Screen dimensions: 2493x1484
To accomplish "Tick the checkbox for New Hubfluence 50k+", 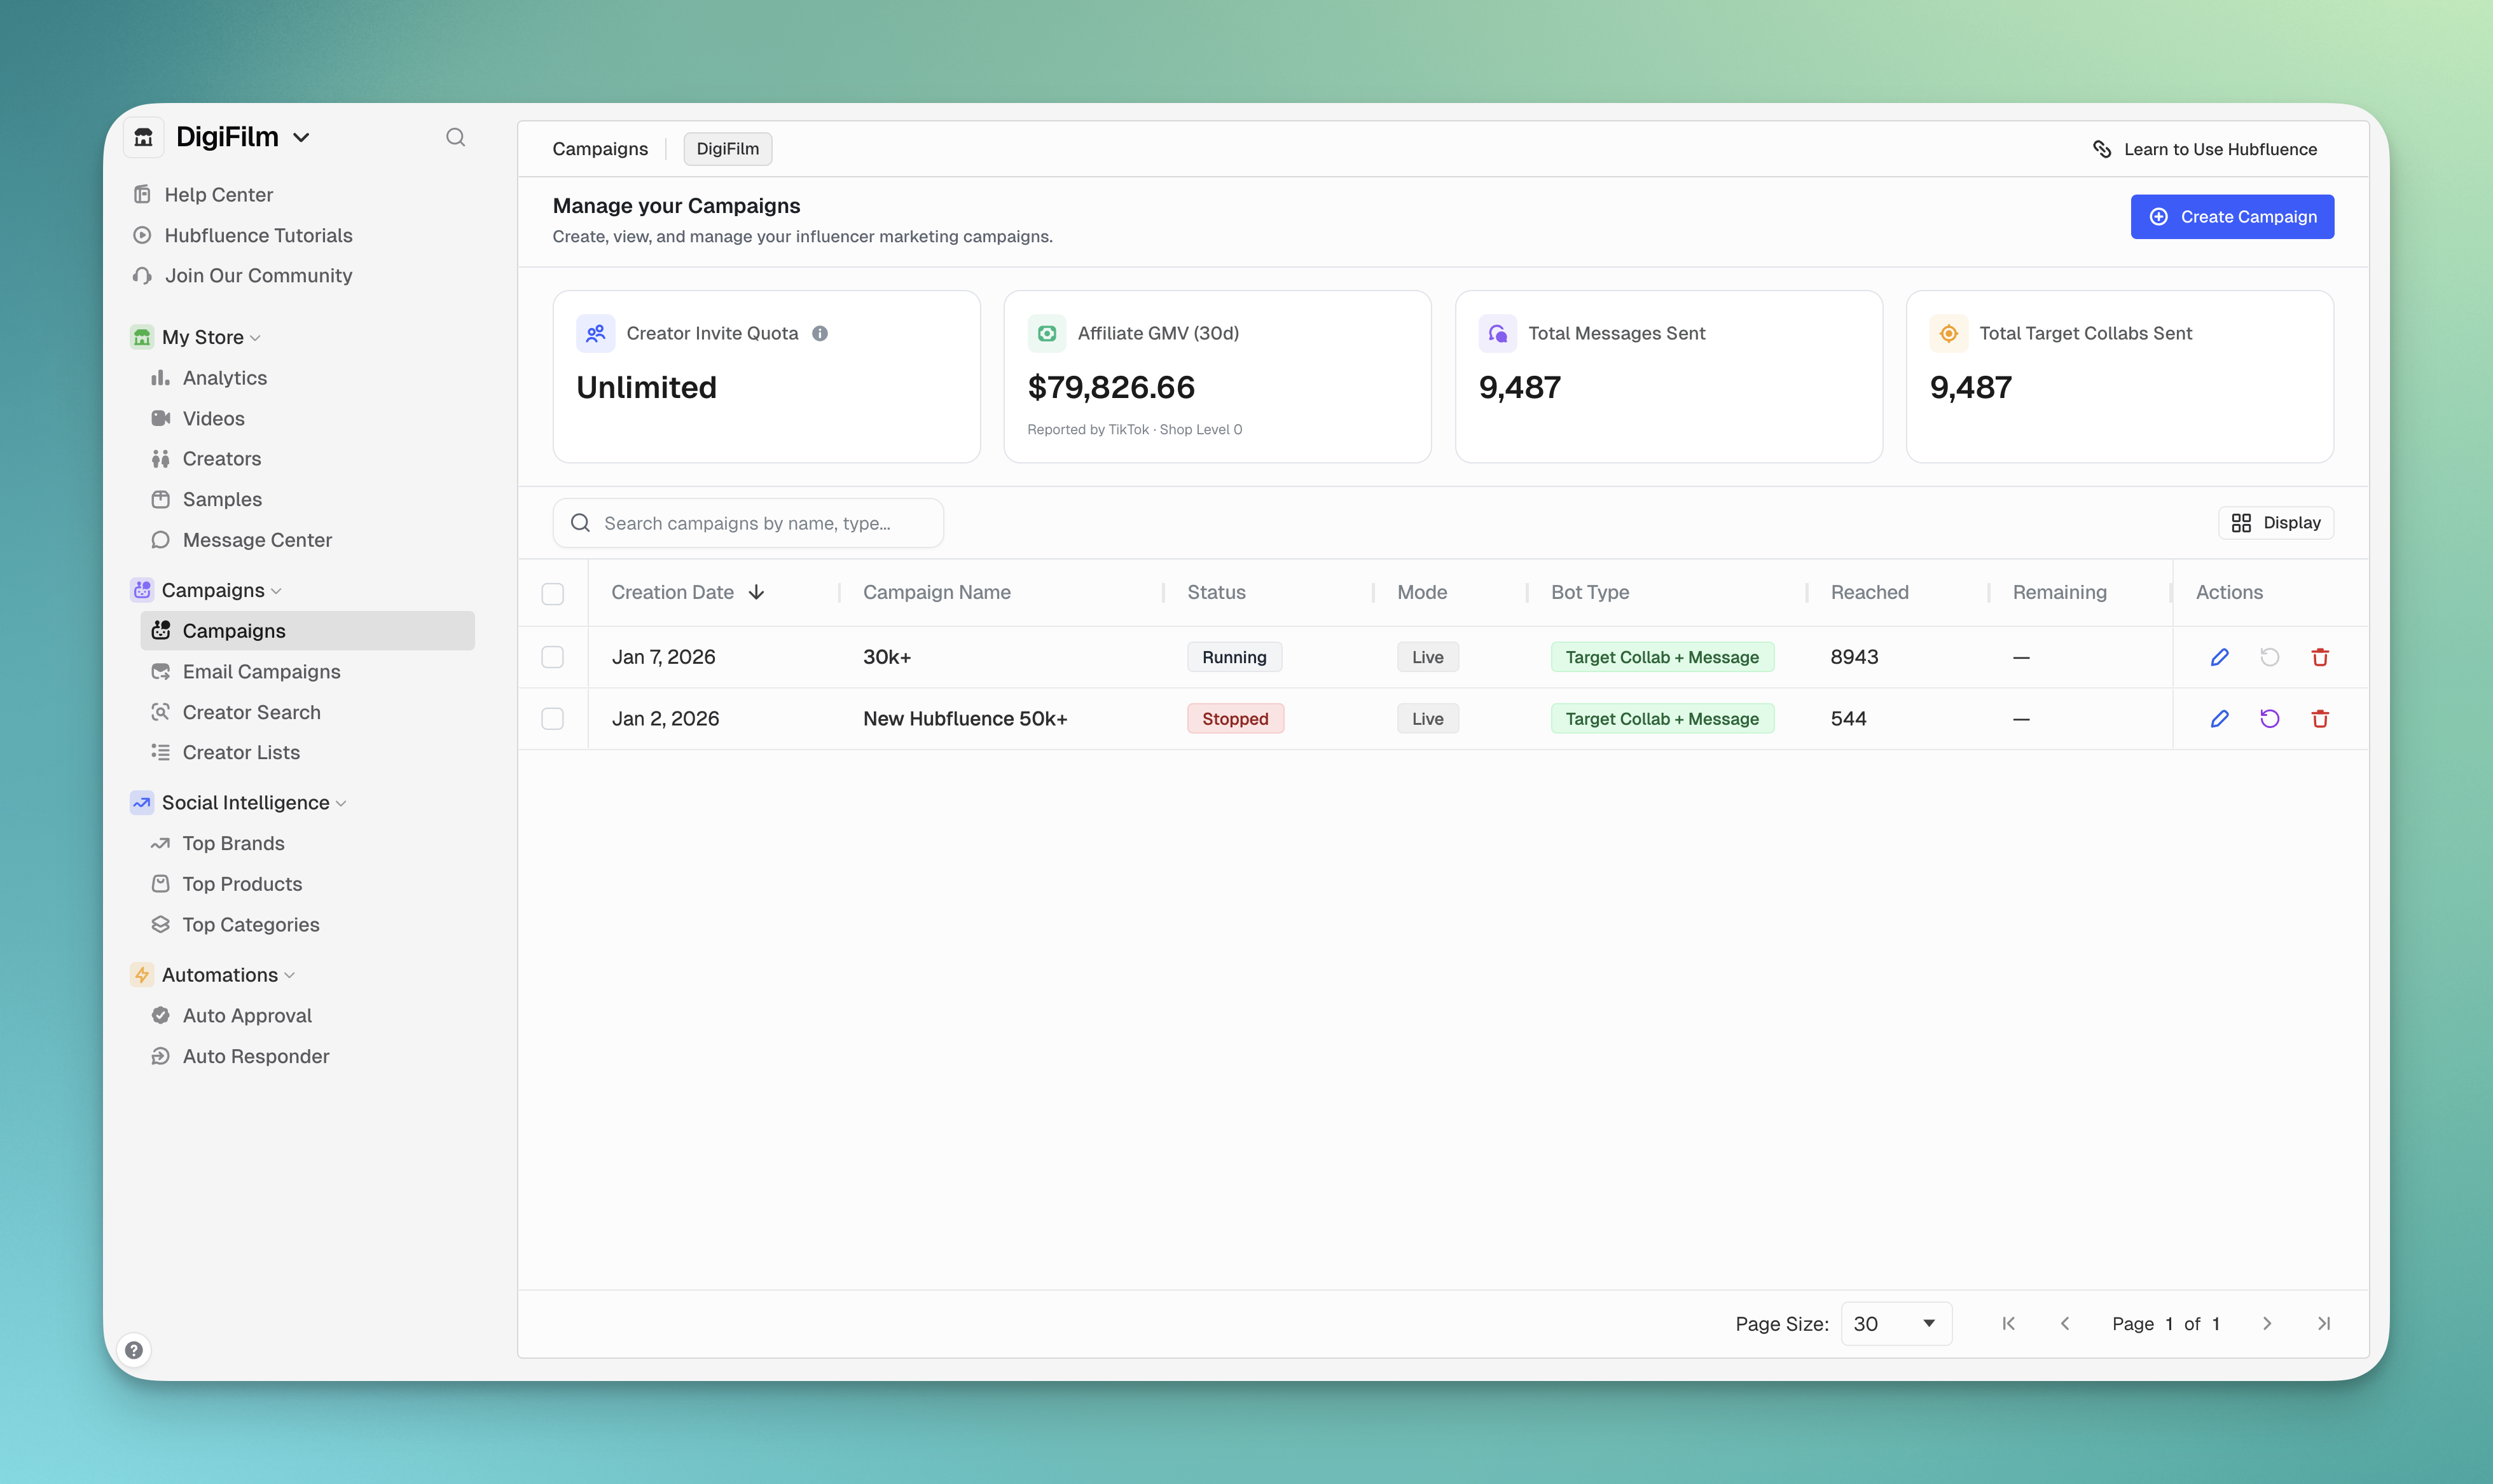I will [x=553, y=718].
